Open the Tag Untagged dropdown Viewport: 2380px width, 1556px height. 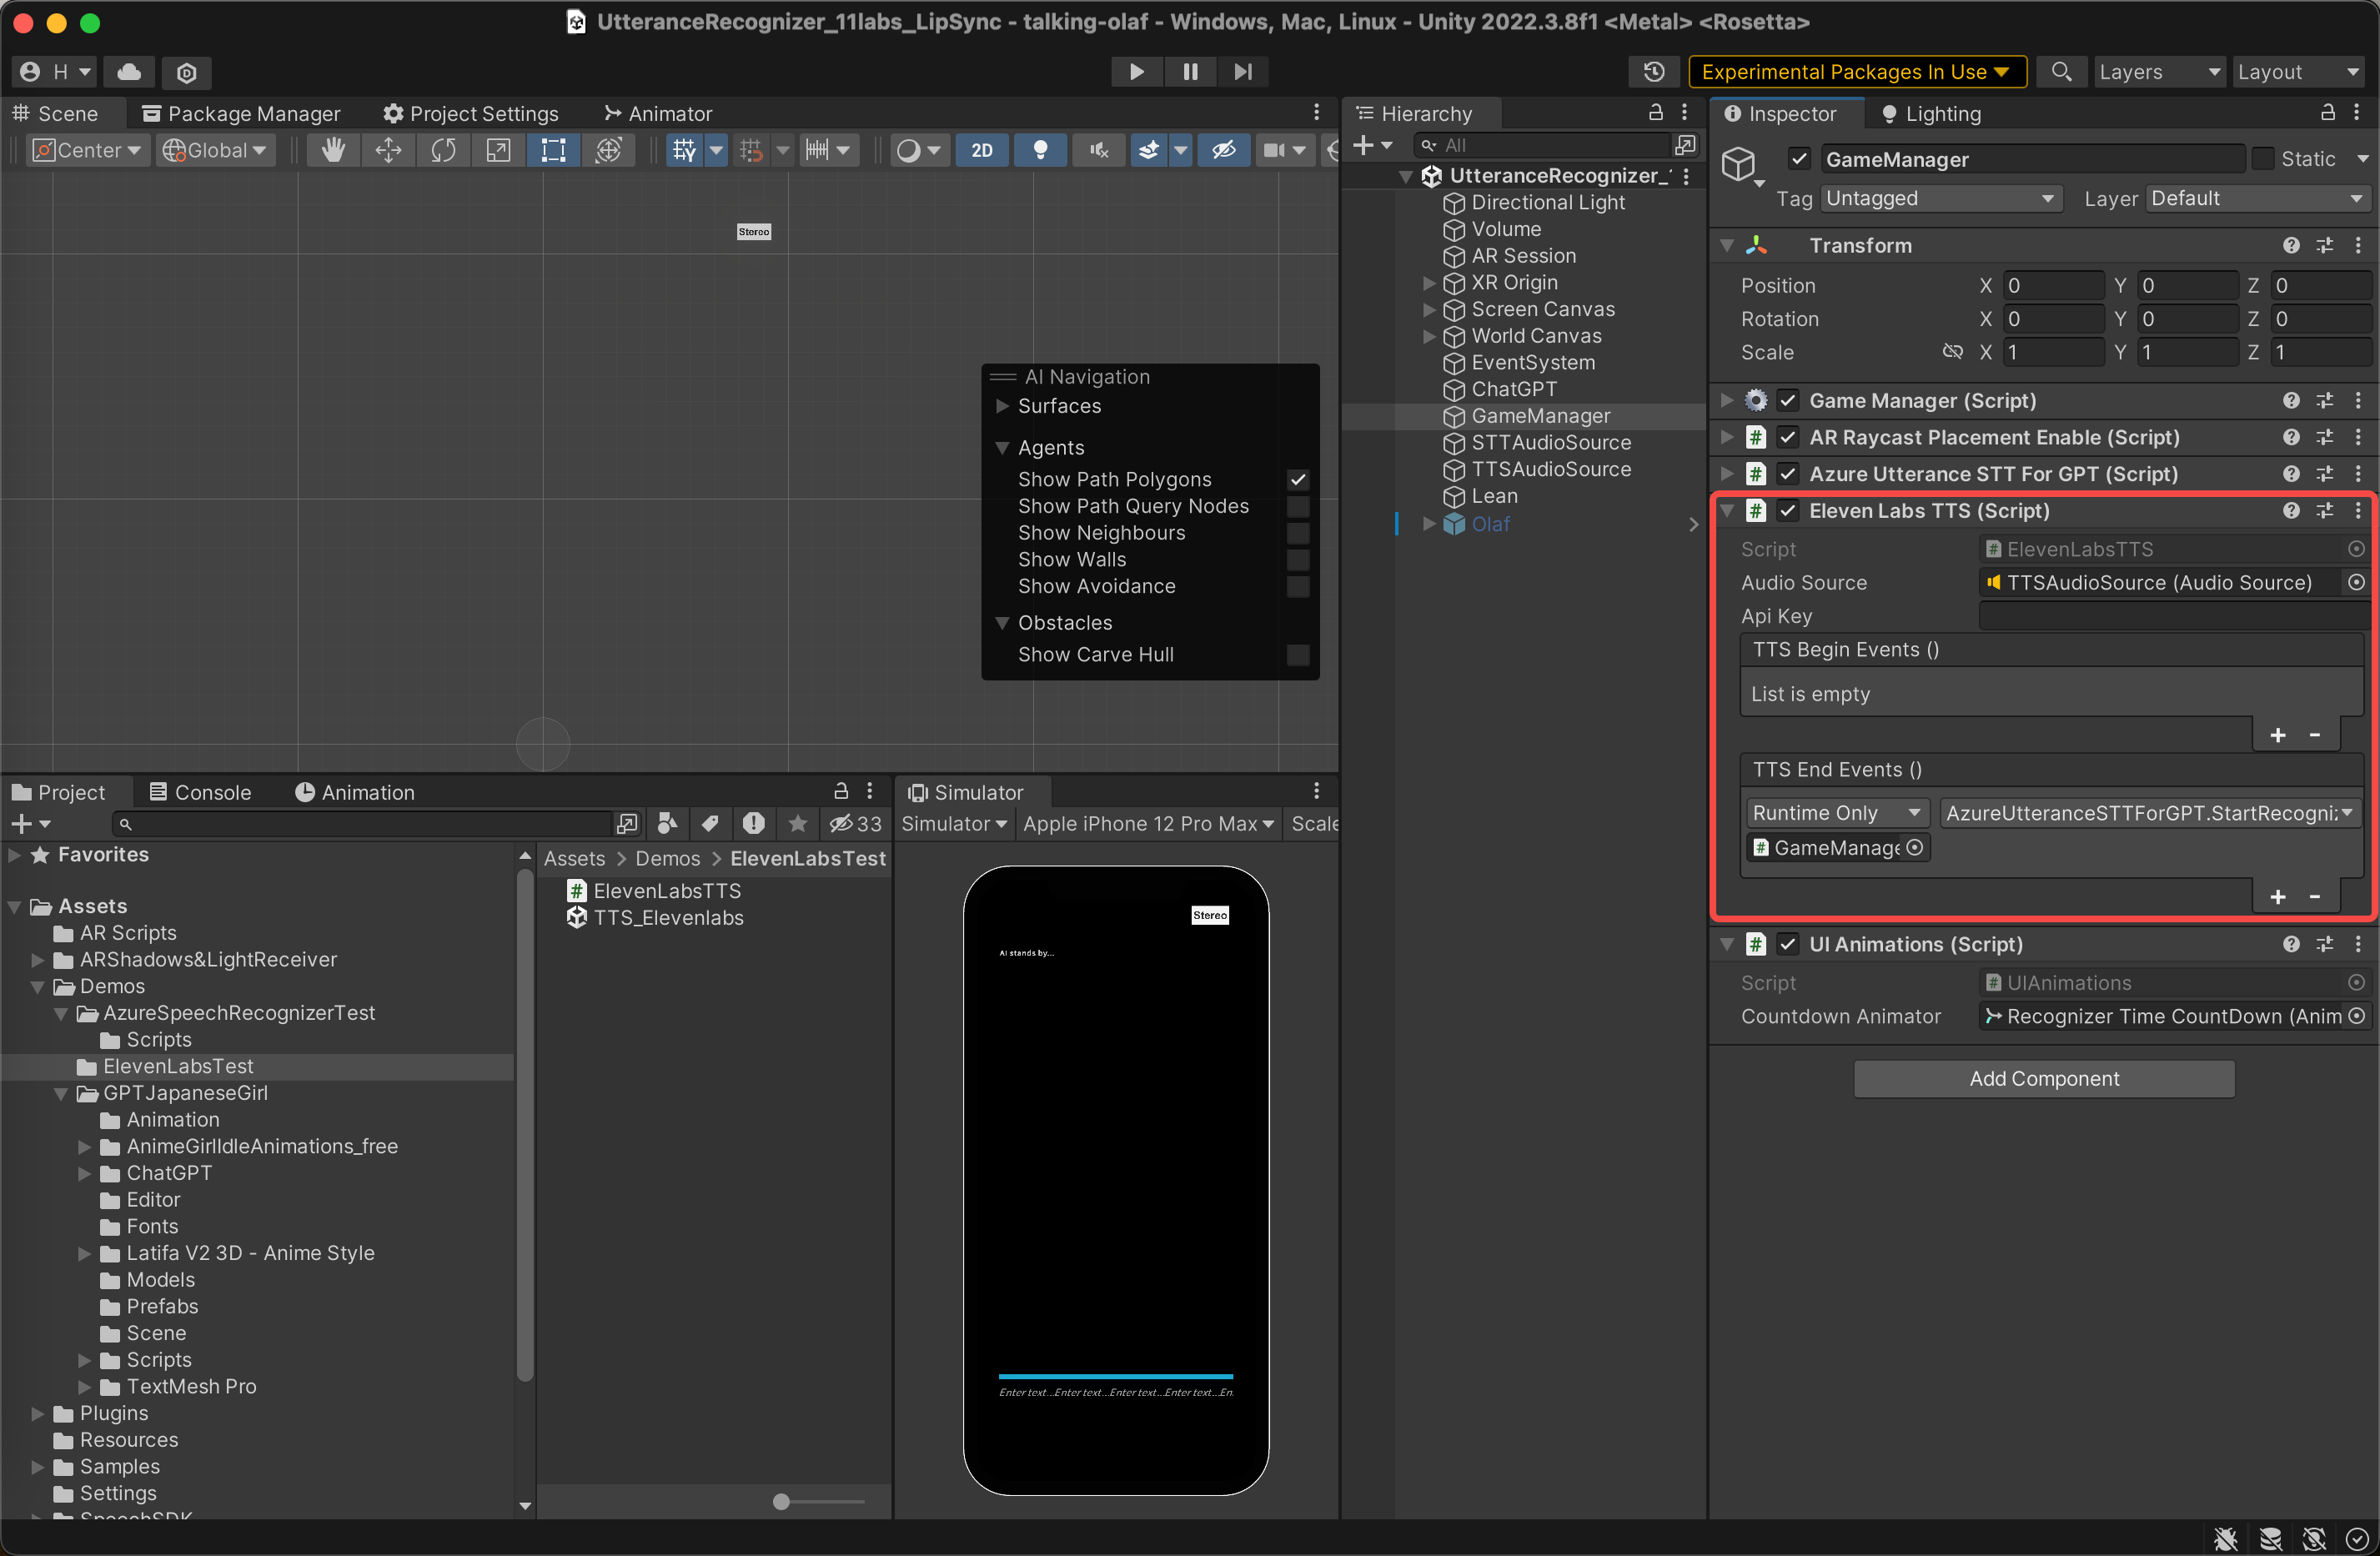click(x=1940, y=199)
